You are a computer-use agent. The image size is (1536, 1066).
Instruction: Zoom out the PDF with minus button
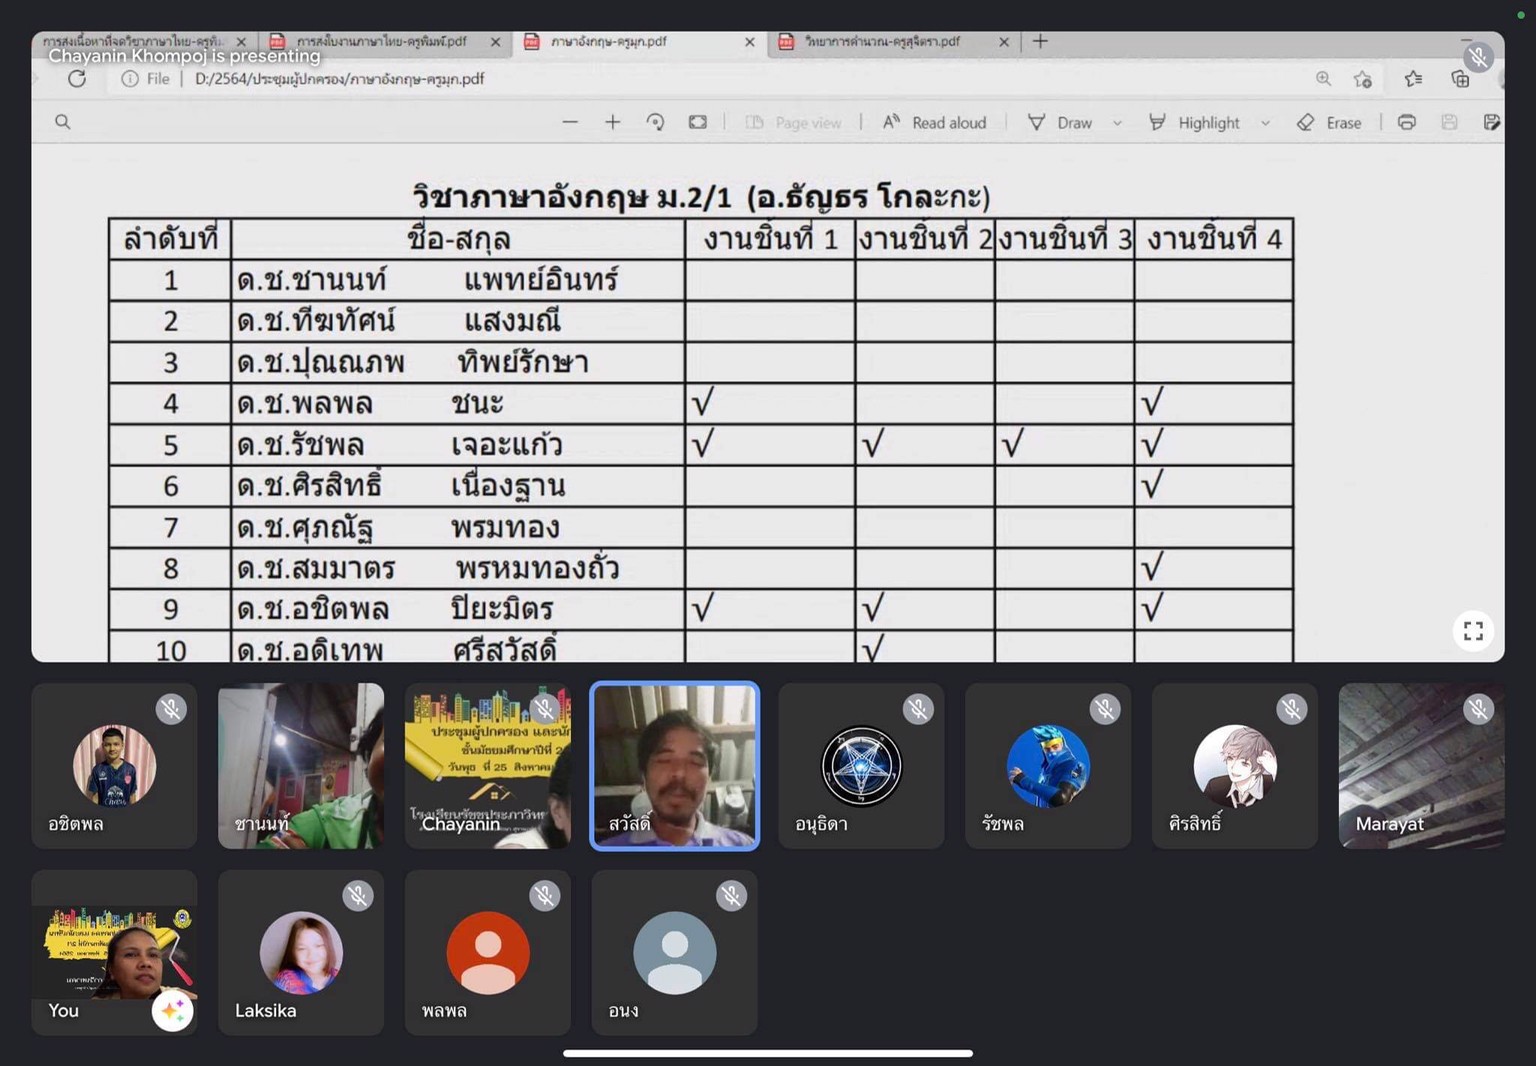click(570, 122)
